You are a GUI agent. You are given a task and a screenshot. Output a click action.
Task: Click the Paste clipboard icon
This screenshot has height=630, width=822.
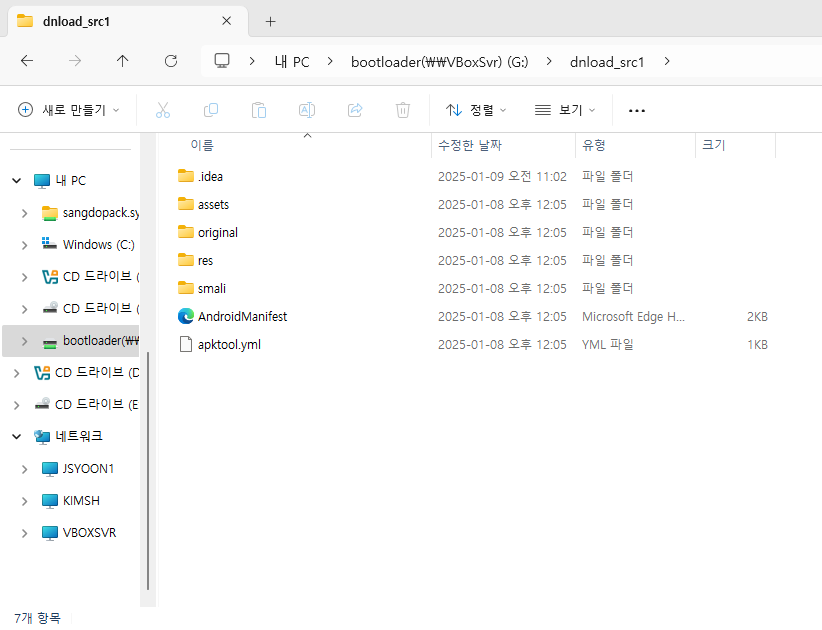(259, 110)
